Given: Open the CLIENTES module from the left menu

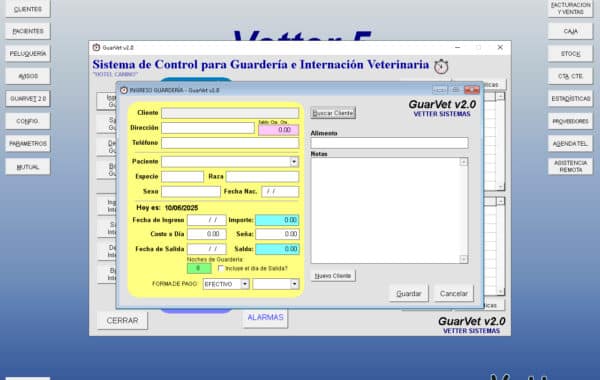Looking at the screenshot, I should 28,9.
